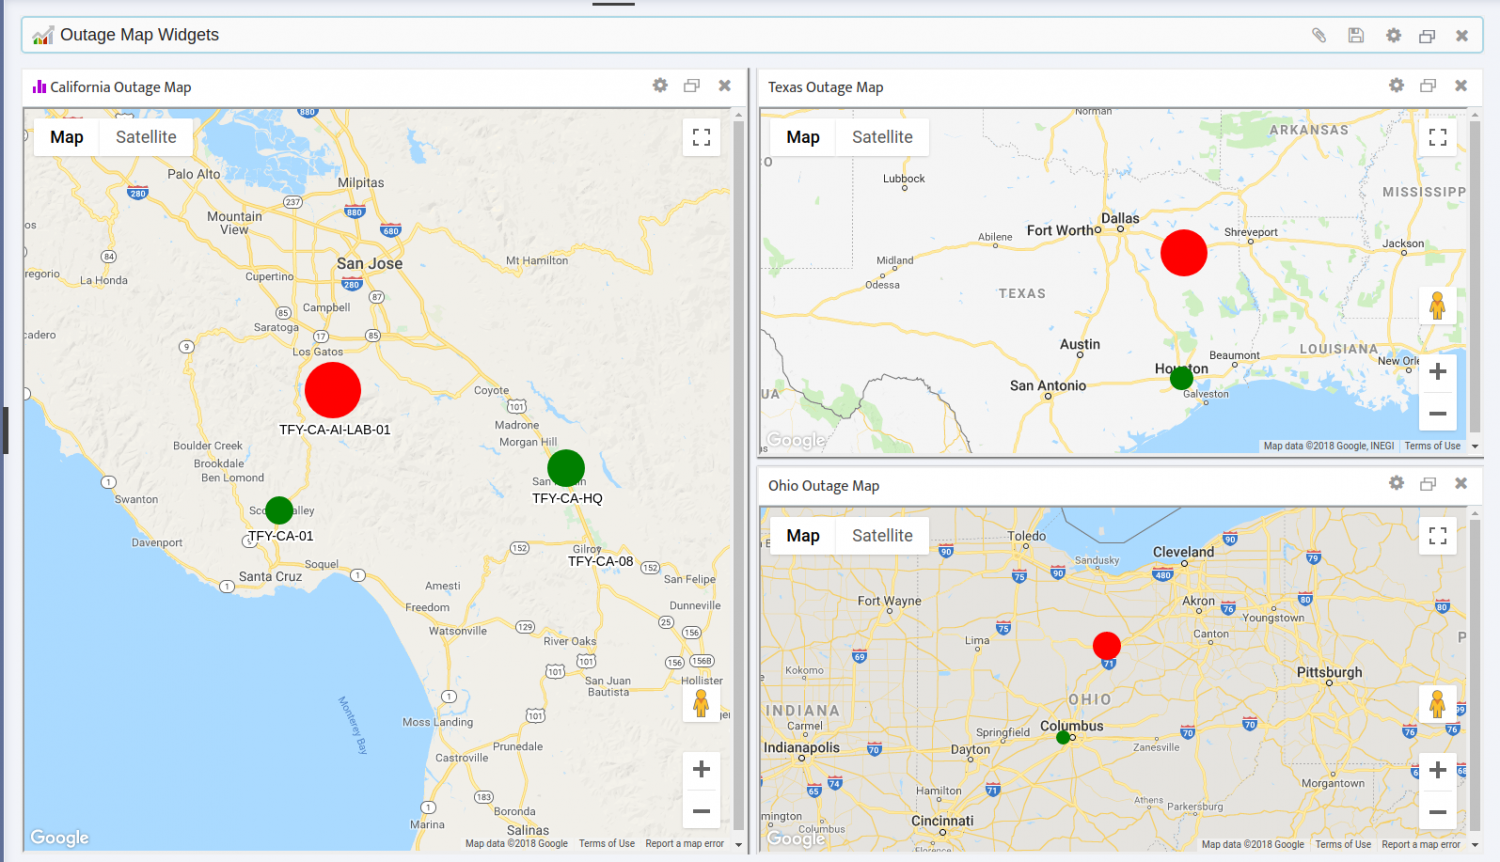This screenshot has height=862, width=1500.
Task: Maximize the California Outage Map widget
Action: tap(691, 85)
